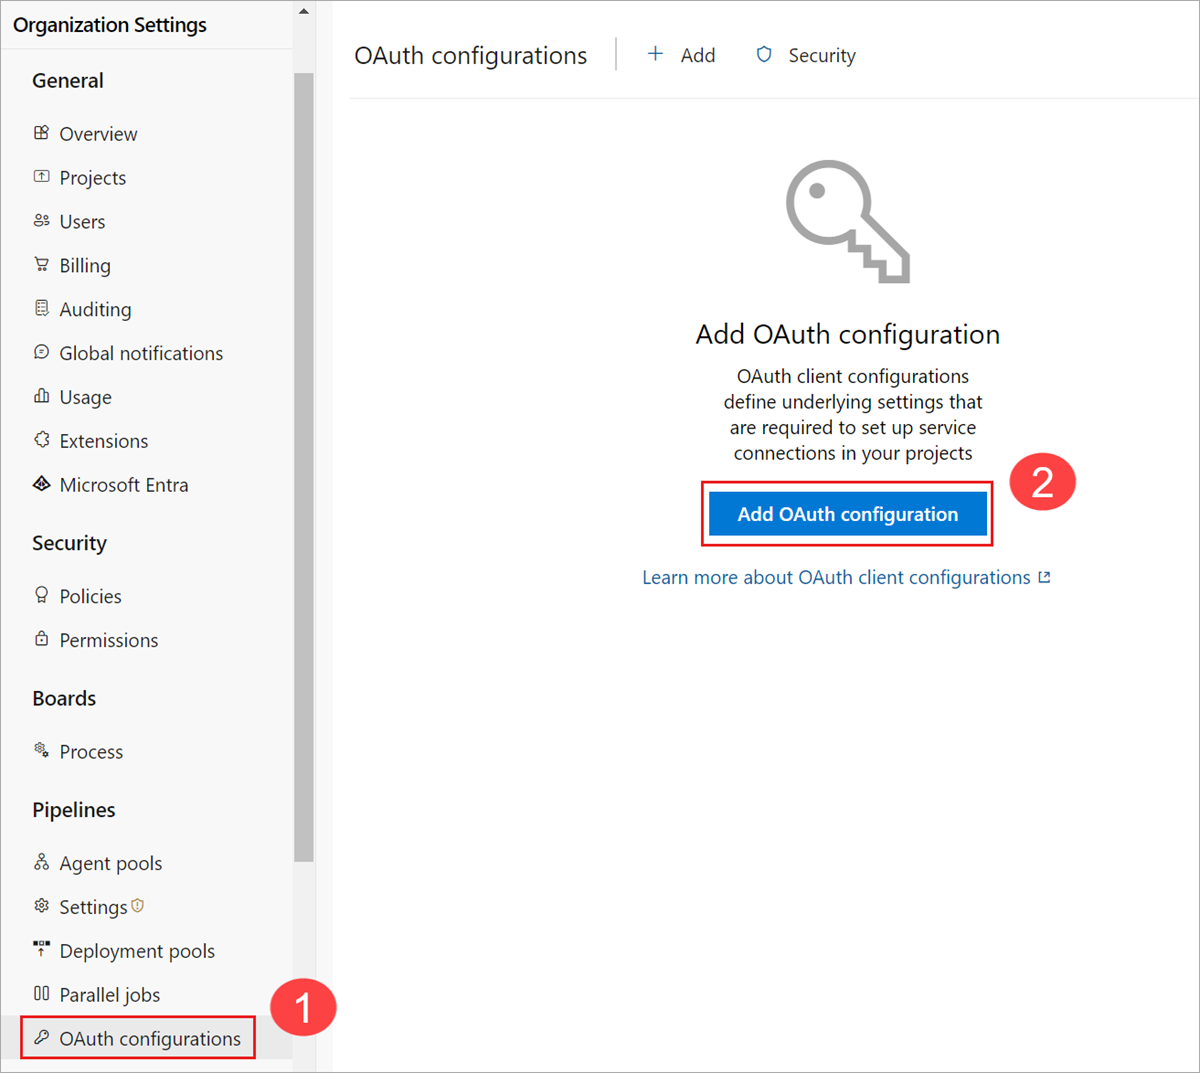Image resolution: width=1200 pixels, height=1073 pixels.
Task: Switch to the Projects section
Action: click(x=92, y=177)
